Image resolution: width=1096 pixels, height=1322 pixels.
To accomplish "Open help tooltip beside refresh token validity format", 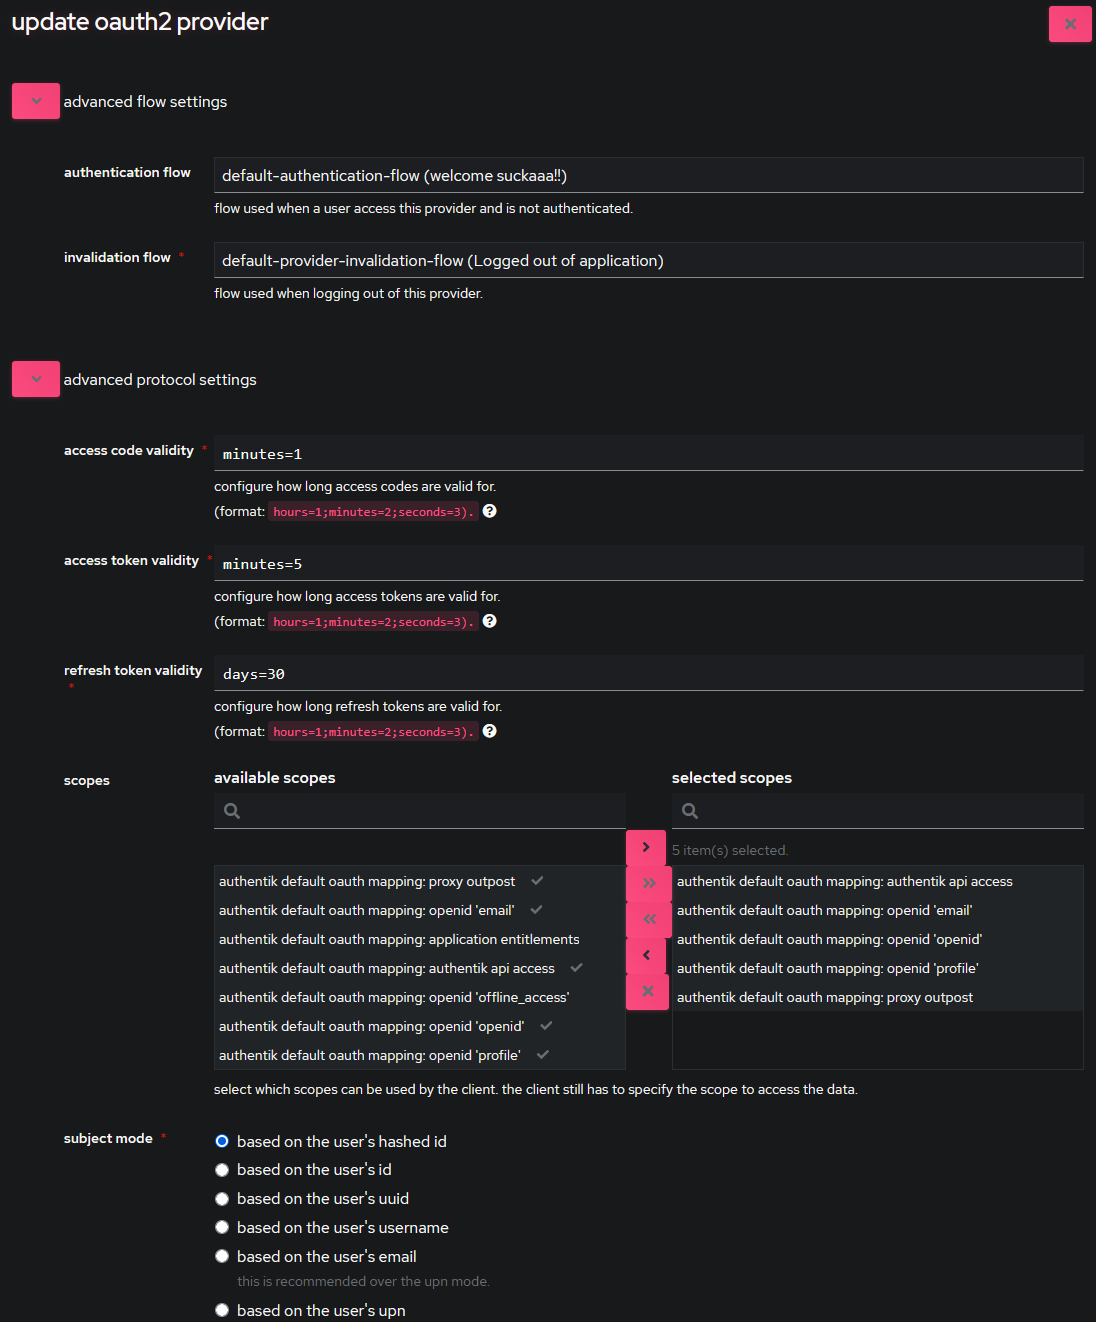I will point(489,730).
